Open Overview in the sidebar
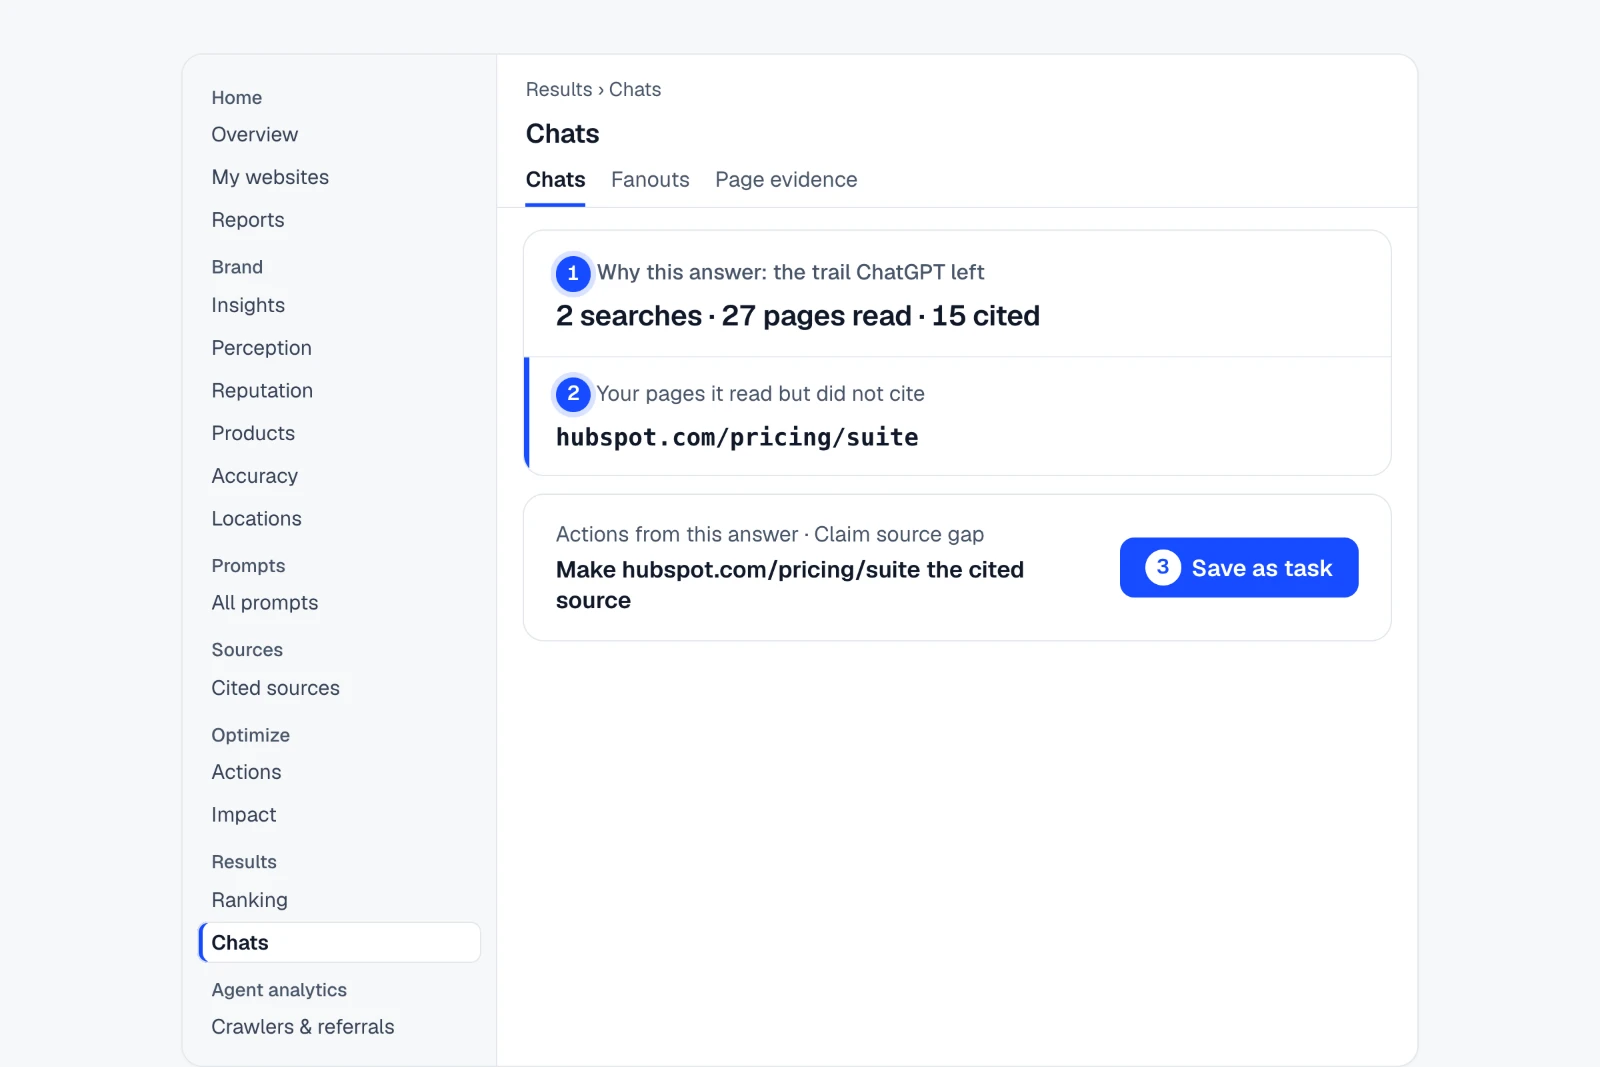 (x=254, y=135)
